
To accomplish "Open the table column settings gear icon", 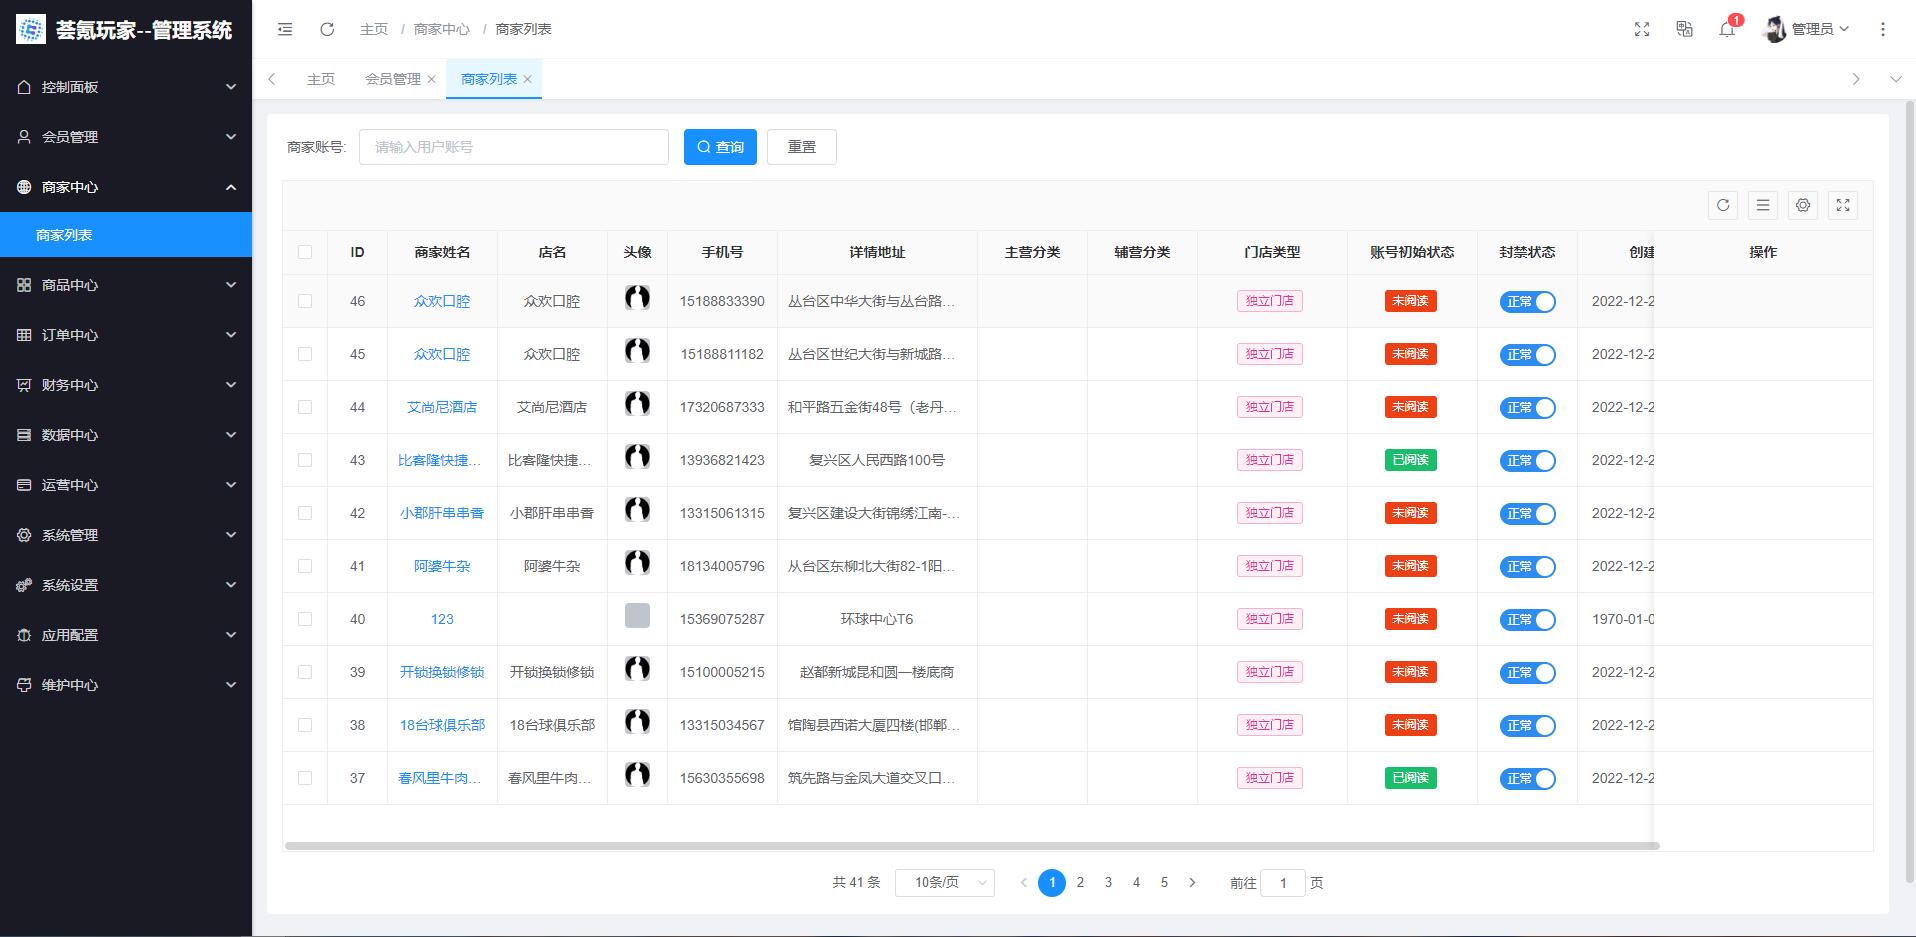I will pos(1803,205).
